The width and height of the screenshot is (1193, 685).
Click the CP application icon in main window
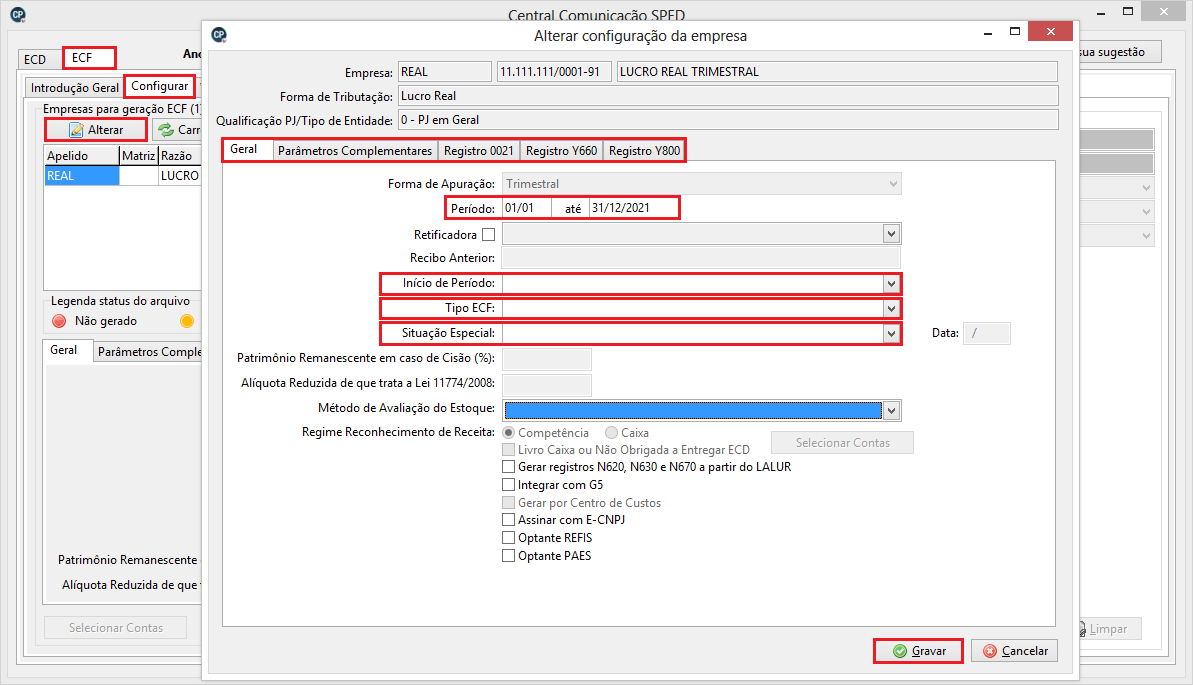[16, 15]
